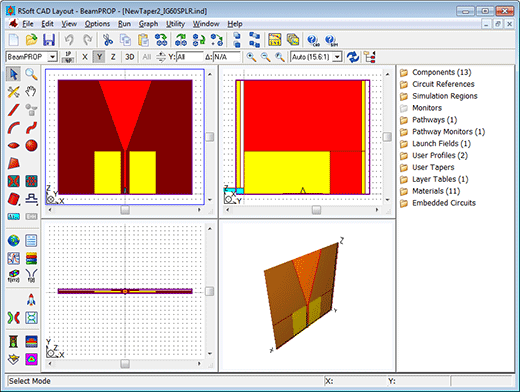
Task: Click the Undo arrow icon
Action: pyautogui.click(x=69, y=40)
